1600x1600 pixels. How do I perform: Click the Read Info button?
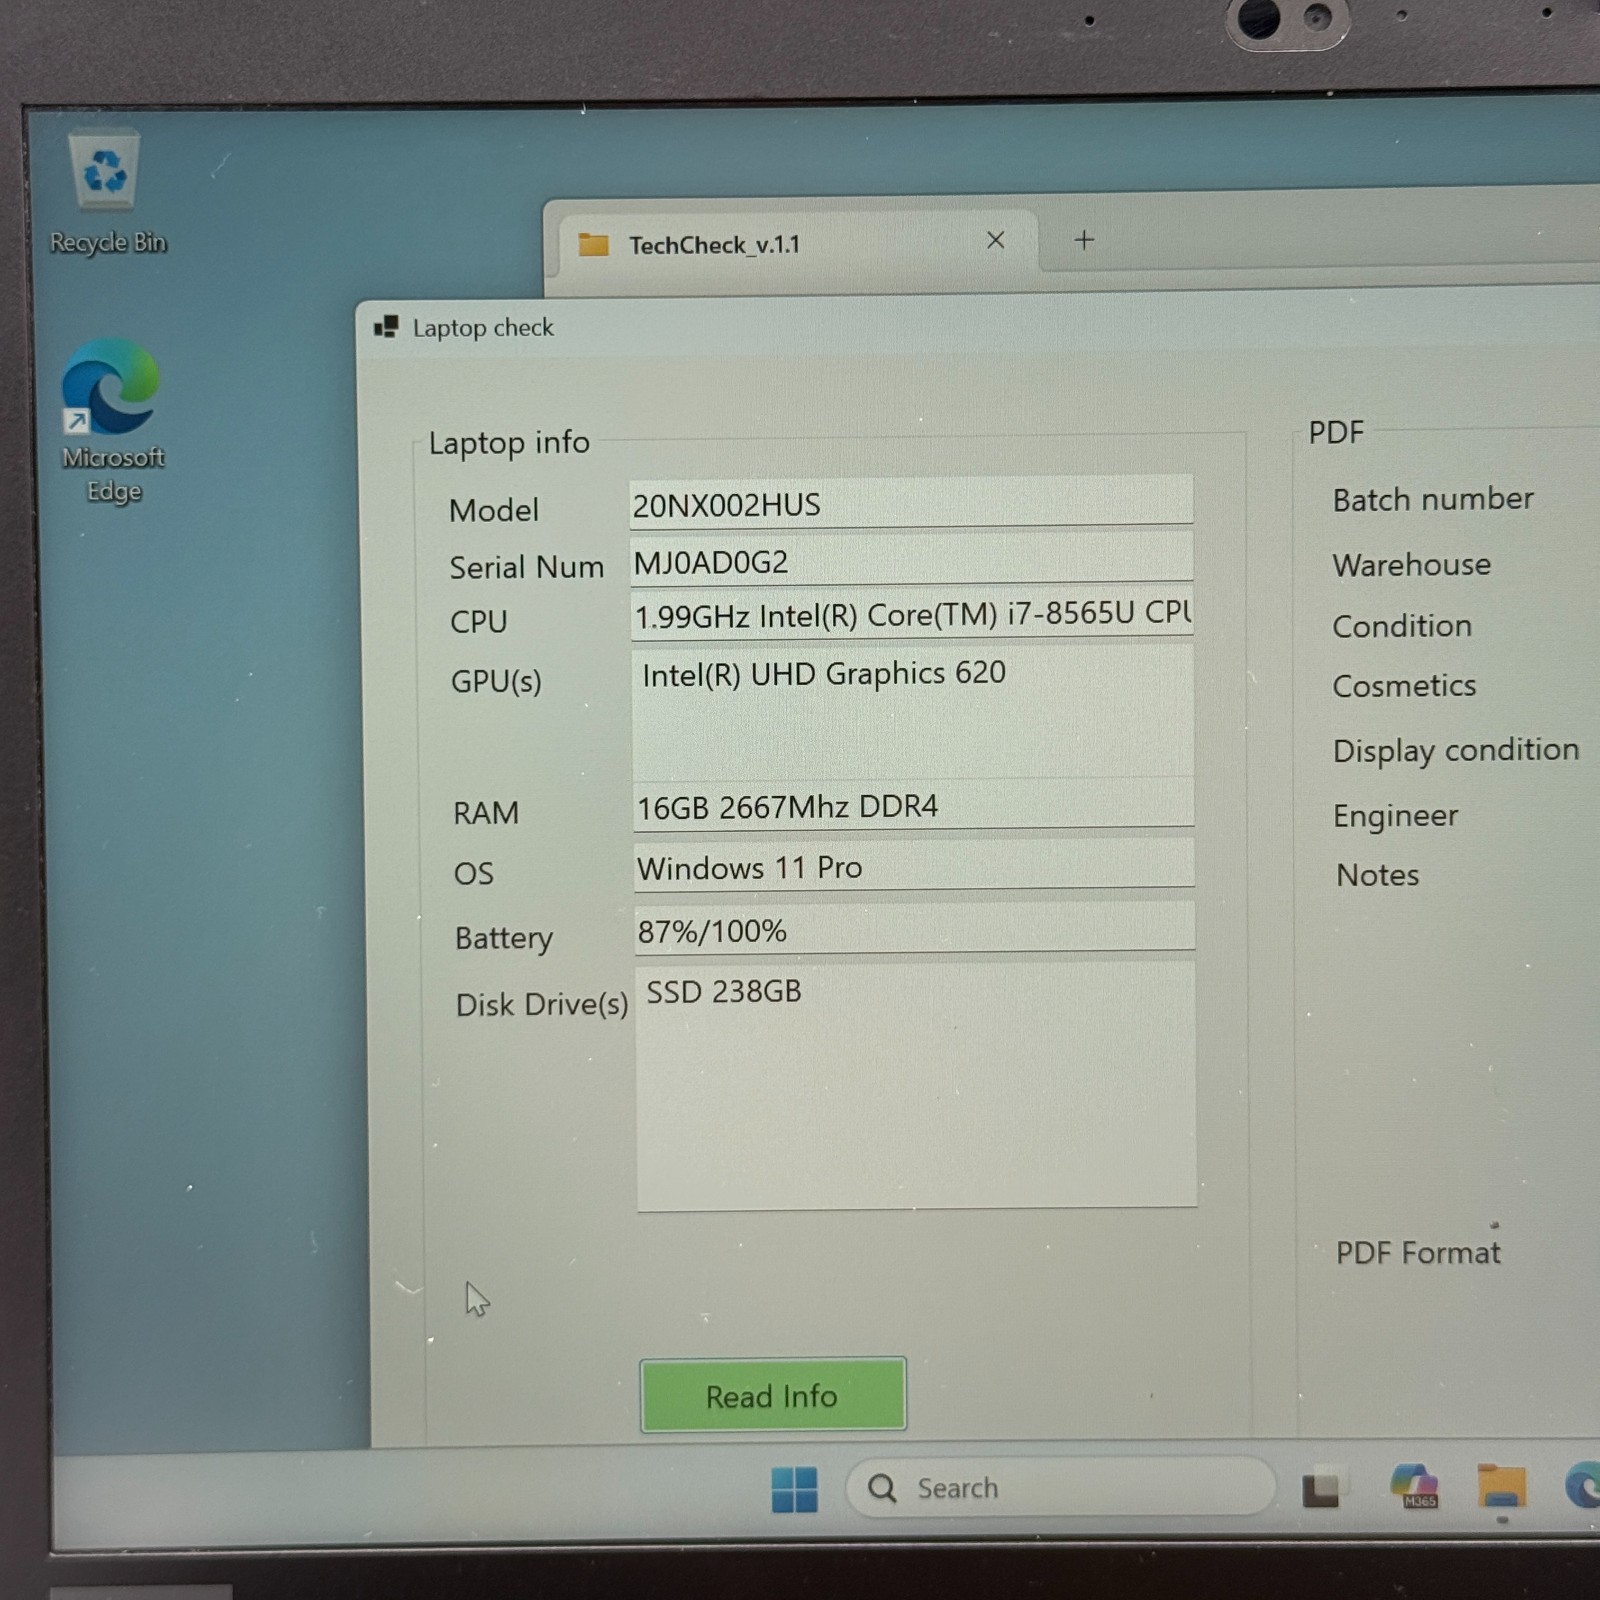pos(773,1395)
